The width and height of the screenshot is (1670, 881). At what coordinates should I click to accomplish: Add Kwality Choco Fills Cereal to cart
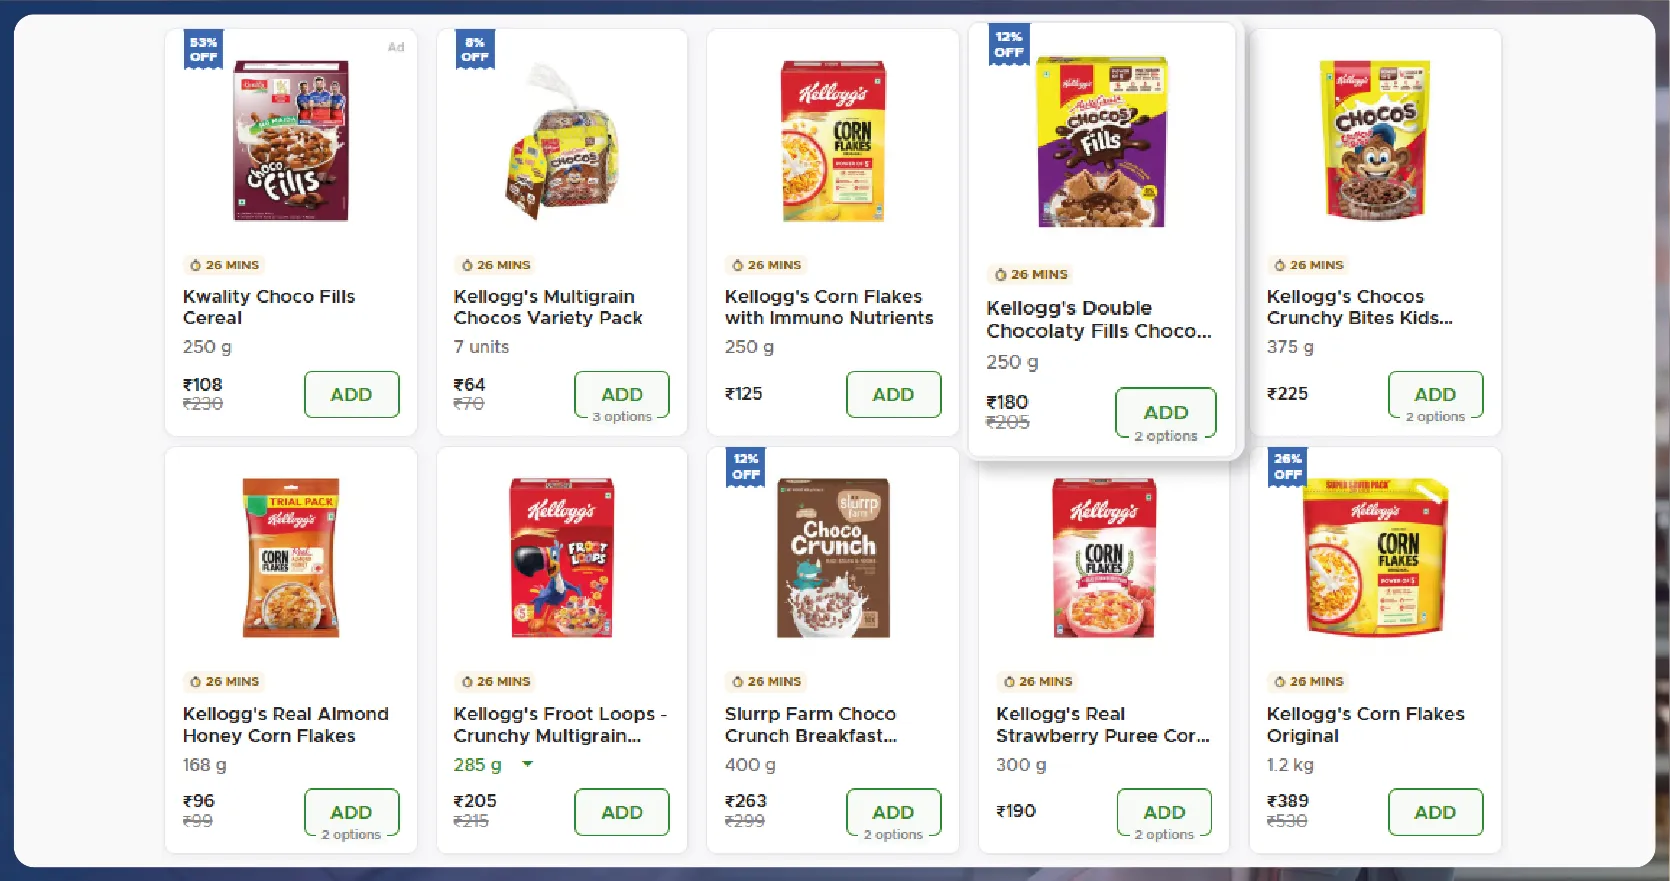pyautogui.click(x=351, y=395)
